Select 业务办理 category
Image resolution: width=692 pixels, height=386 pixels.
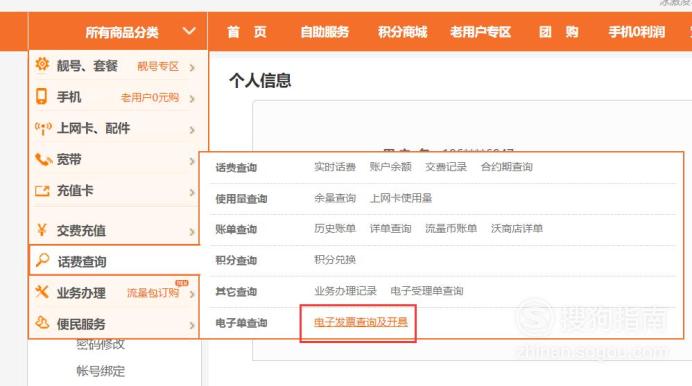point(81,293)
